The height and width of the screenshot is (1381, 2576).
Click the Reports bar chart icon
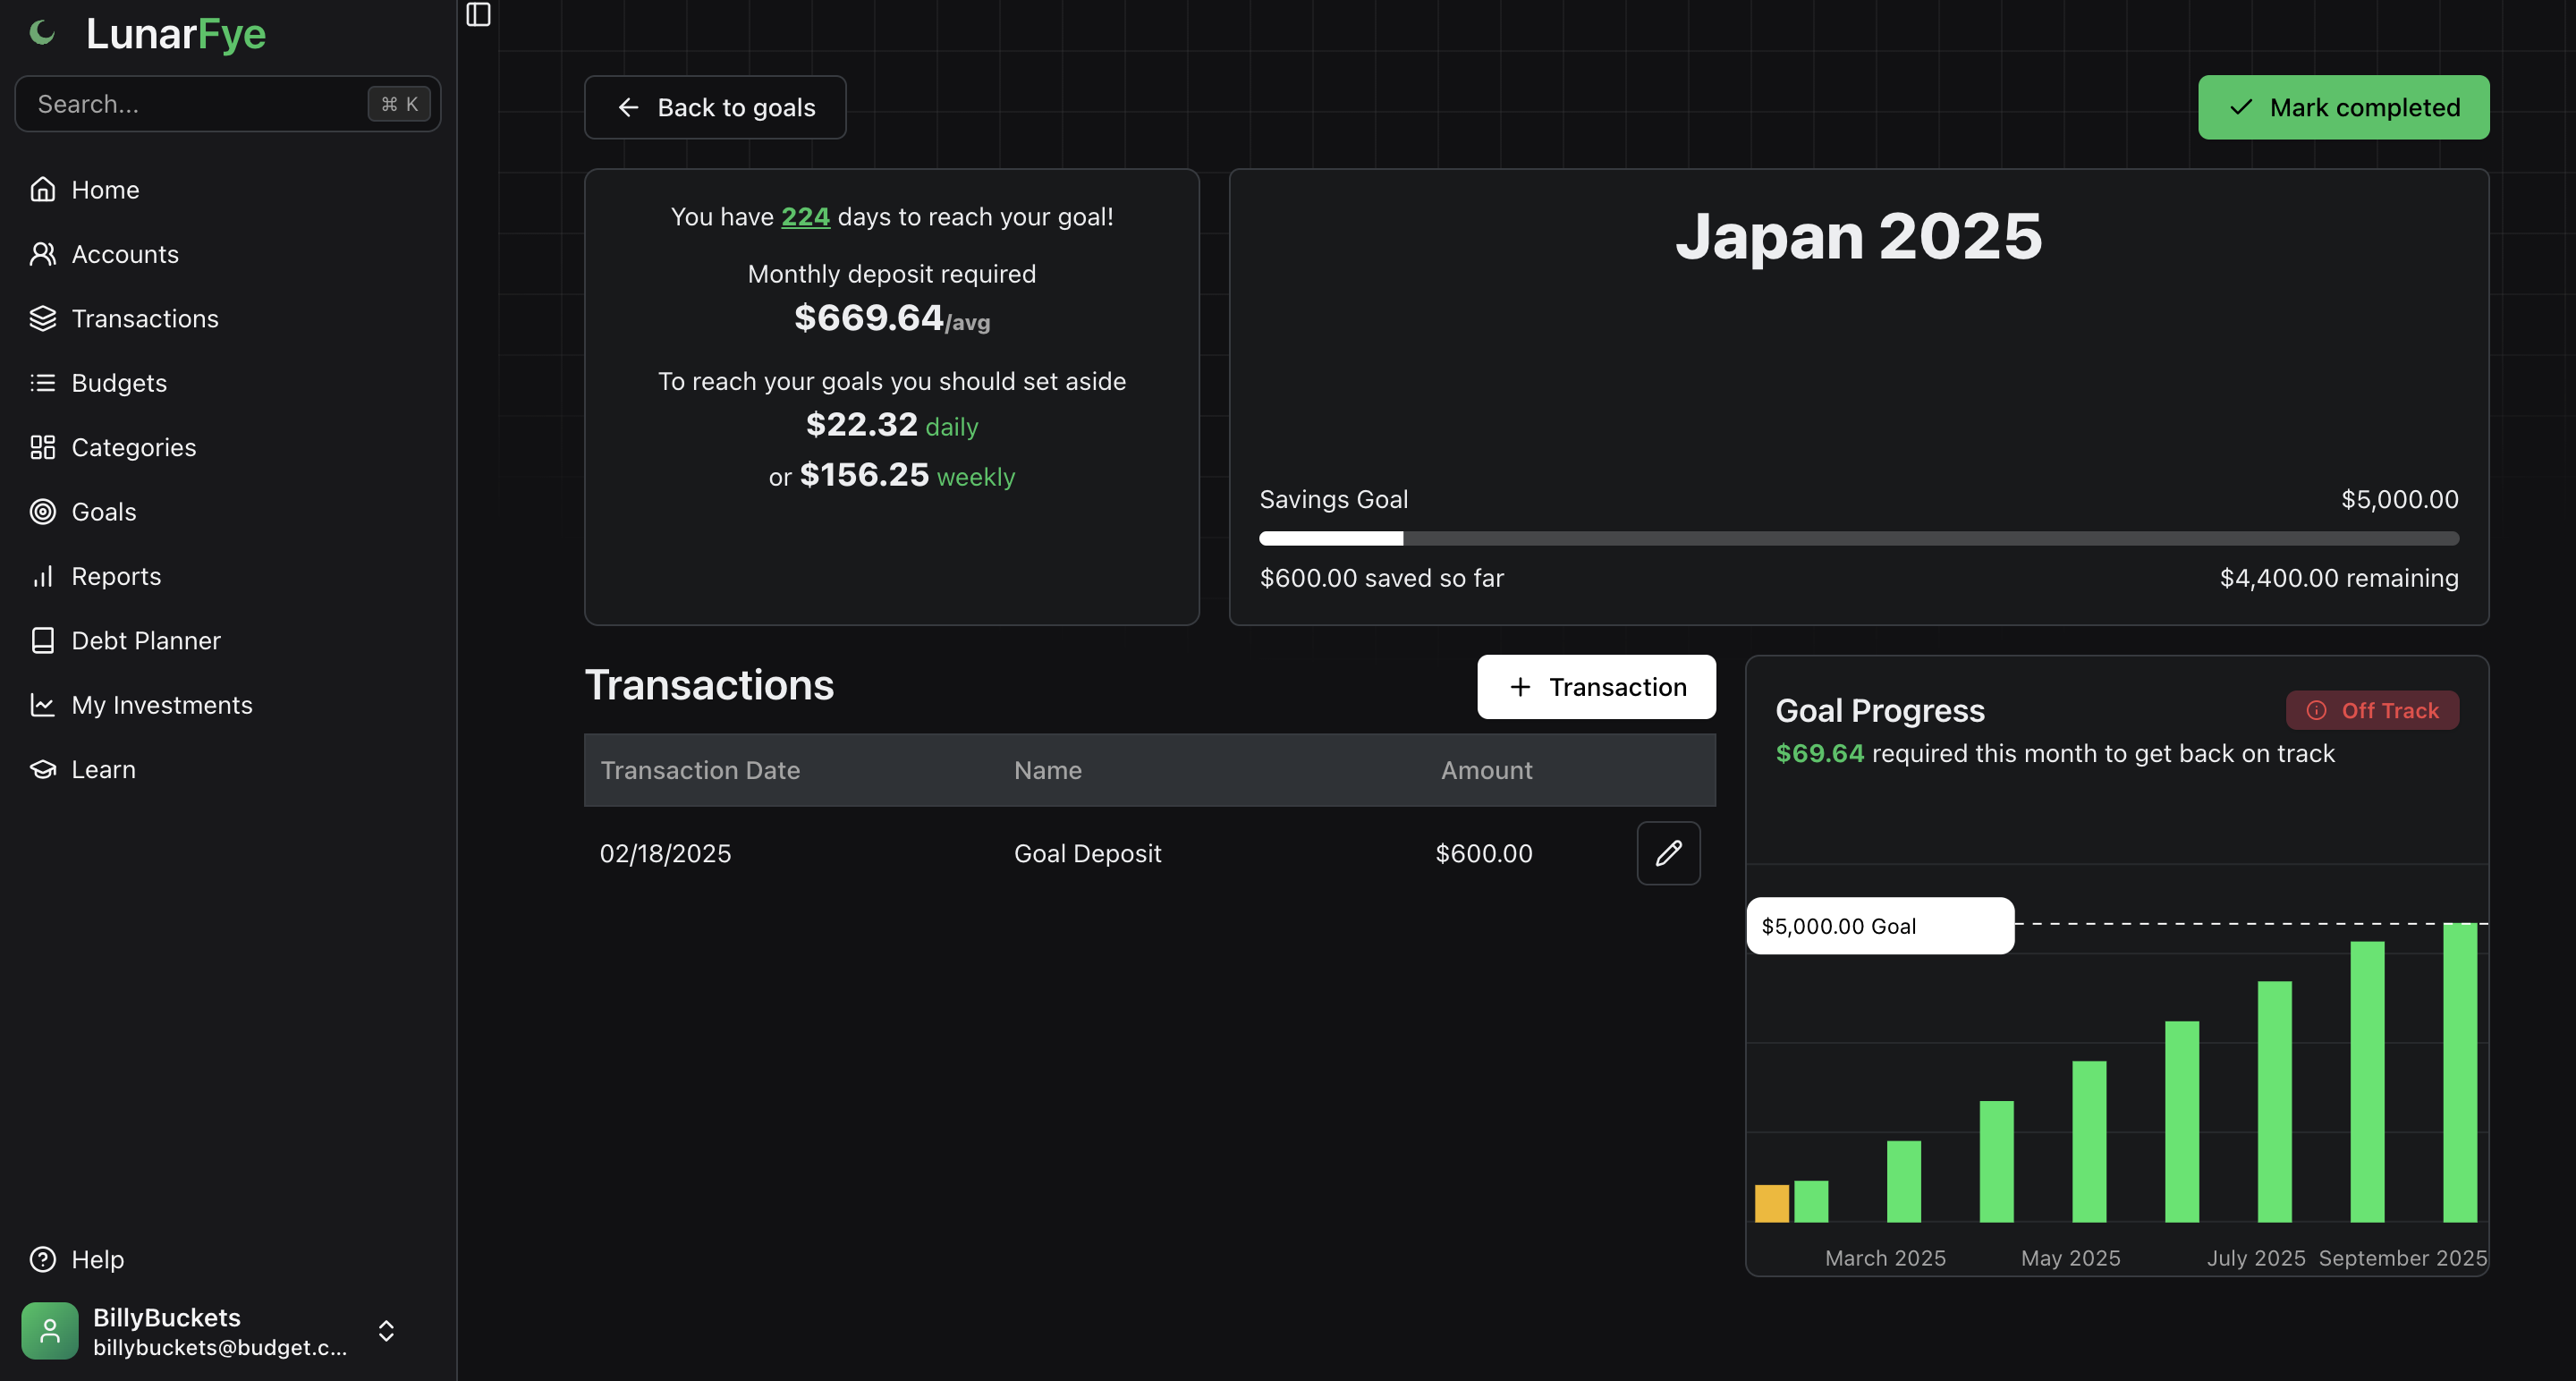(43, 576)
